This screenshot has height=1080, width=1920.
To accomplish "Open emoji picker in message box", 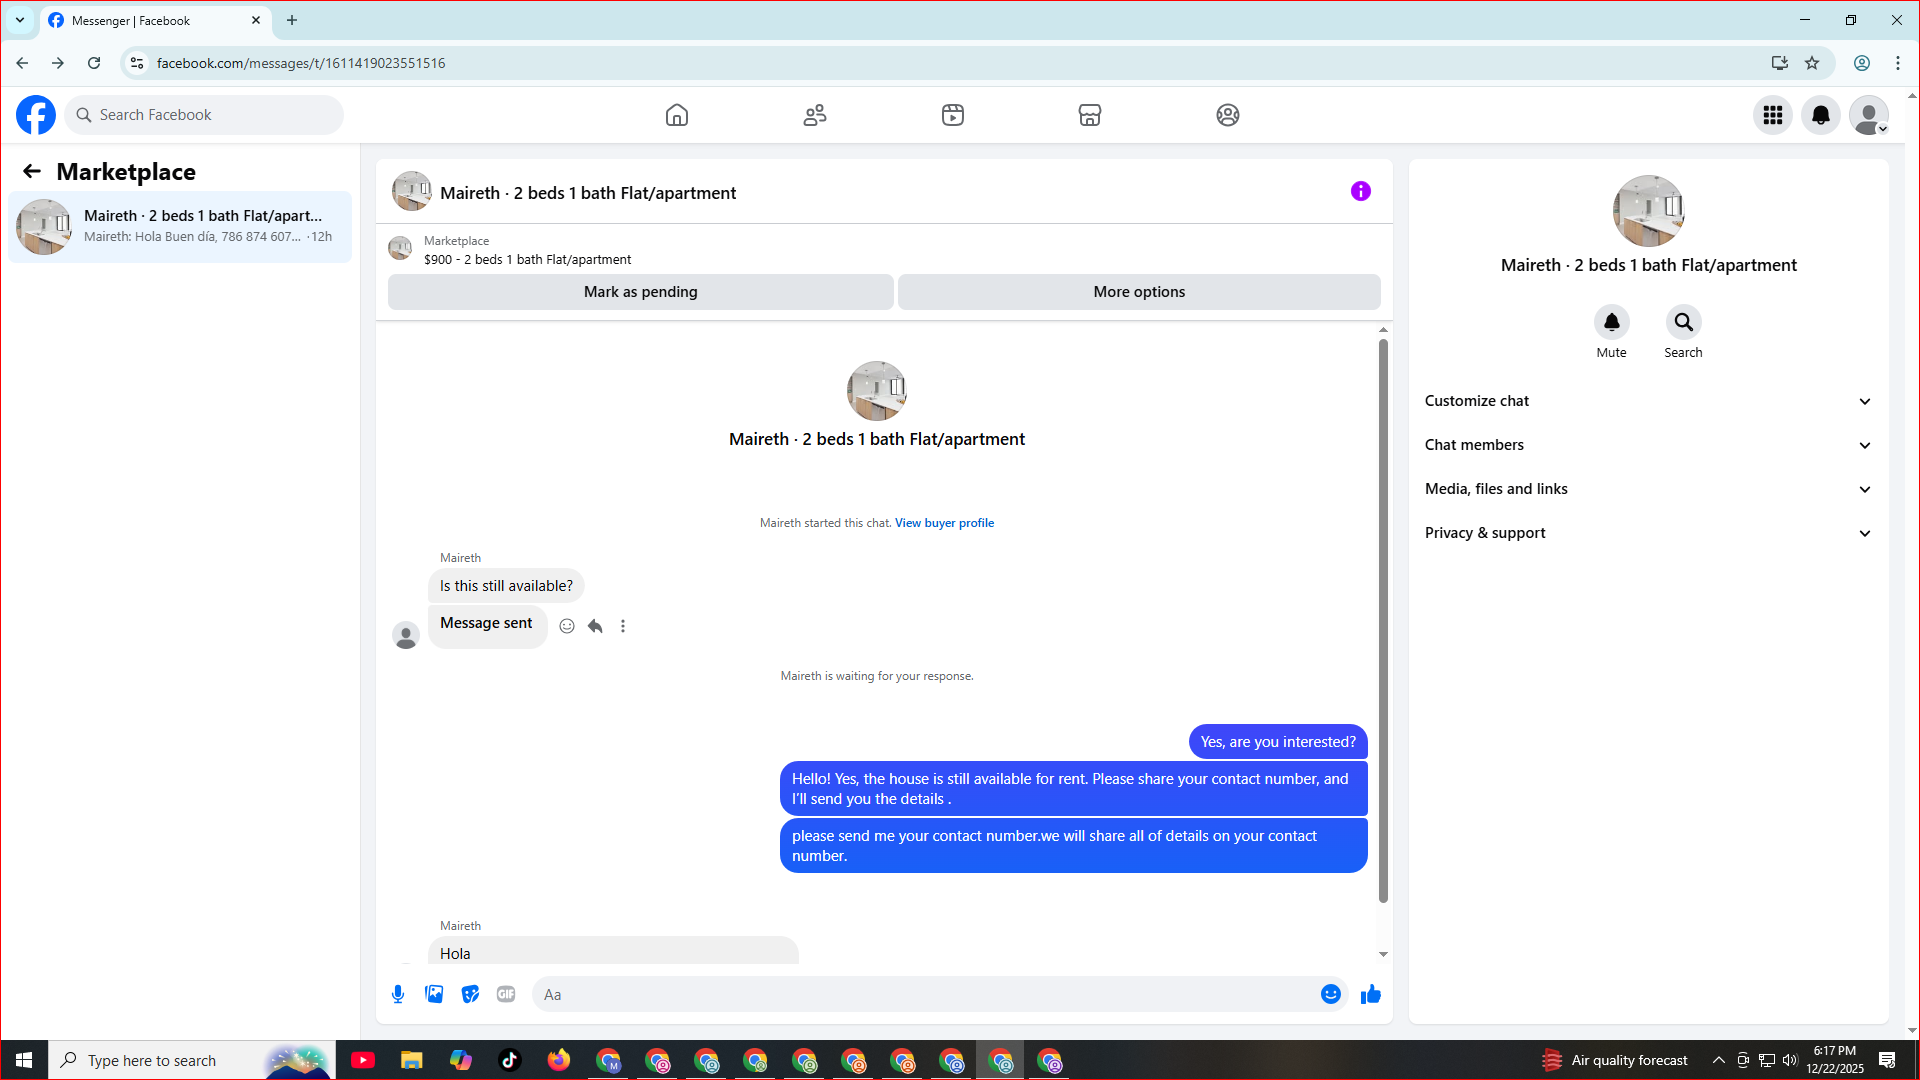I will [x=1330, y=994].
